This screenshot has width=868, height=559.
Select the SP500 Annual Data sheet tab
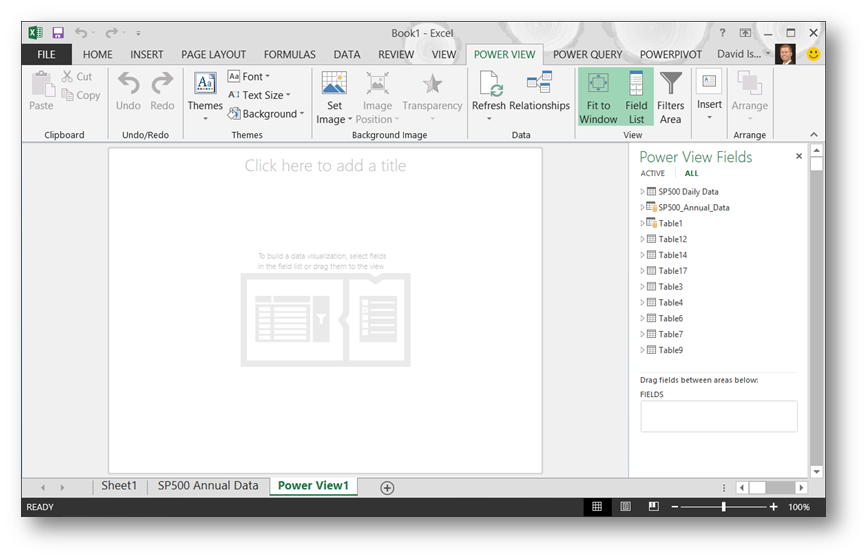pyautogui.click(x=208, y=485)
